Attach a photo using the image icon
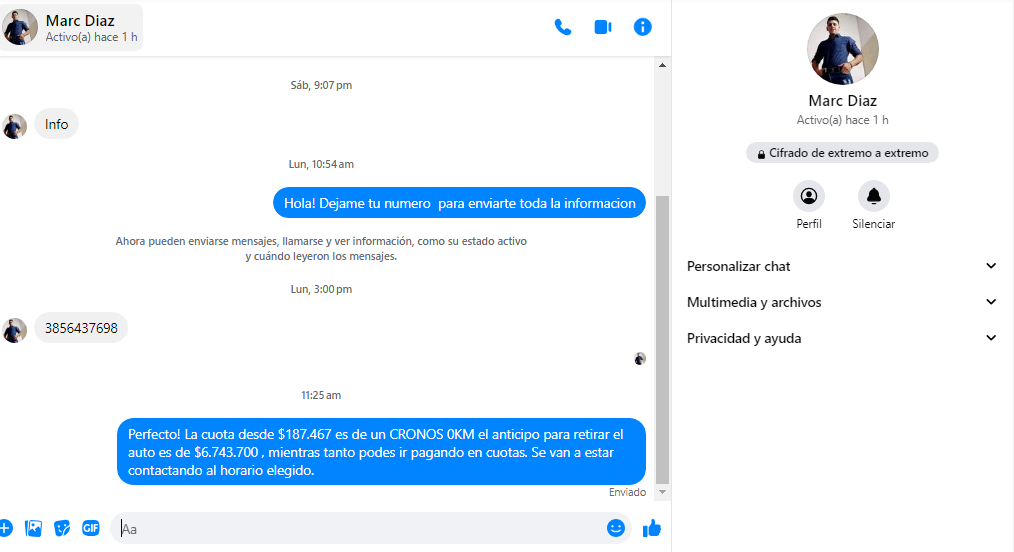This screenshot has width=1014, height=552. (x=33, y=528)
